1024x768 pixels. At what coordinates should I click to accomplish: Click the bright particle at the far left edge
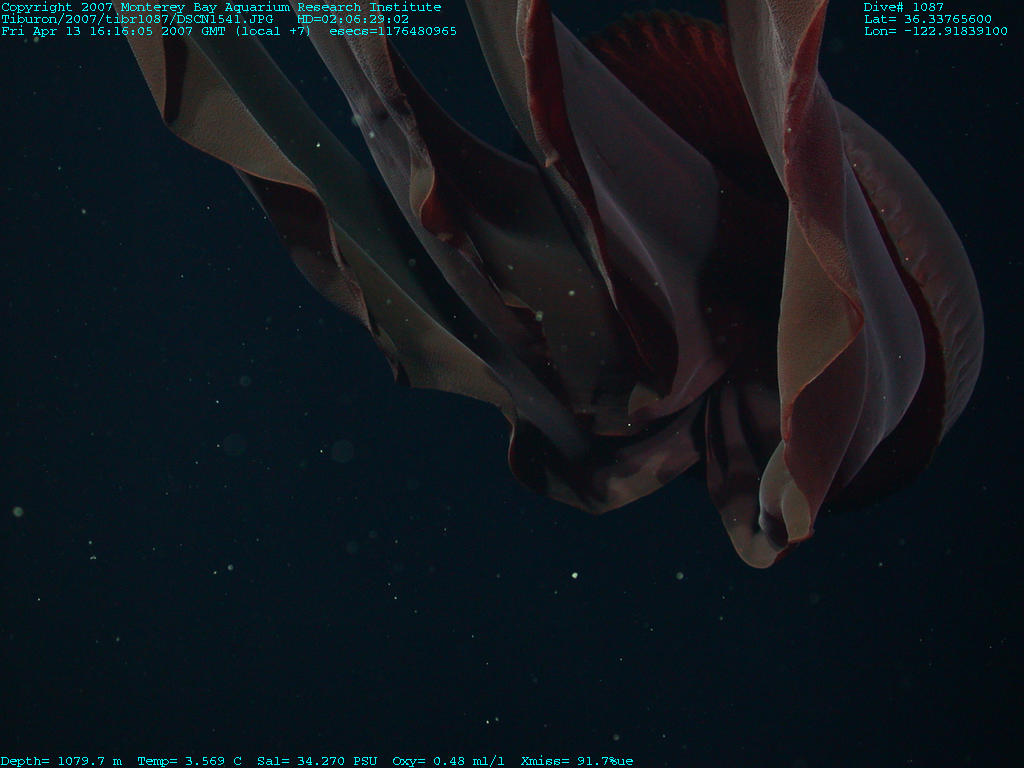click(x=17, y=511)
